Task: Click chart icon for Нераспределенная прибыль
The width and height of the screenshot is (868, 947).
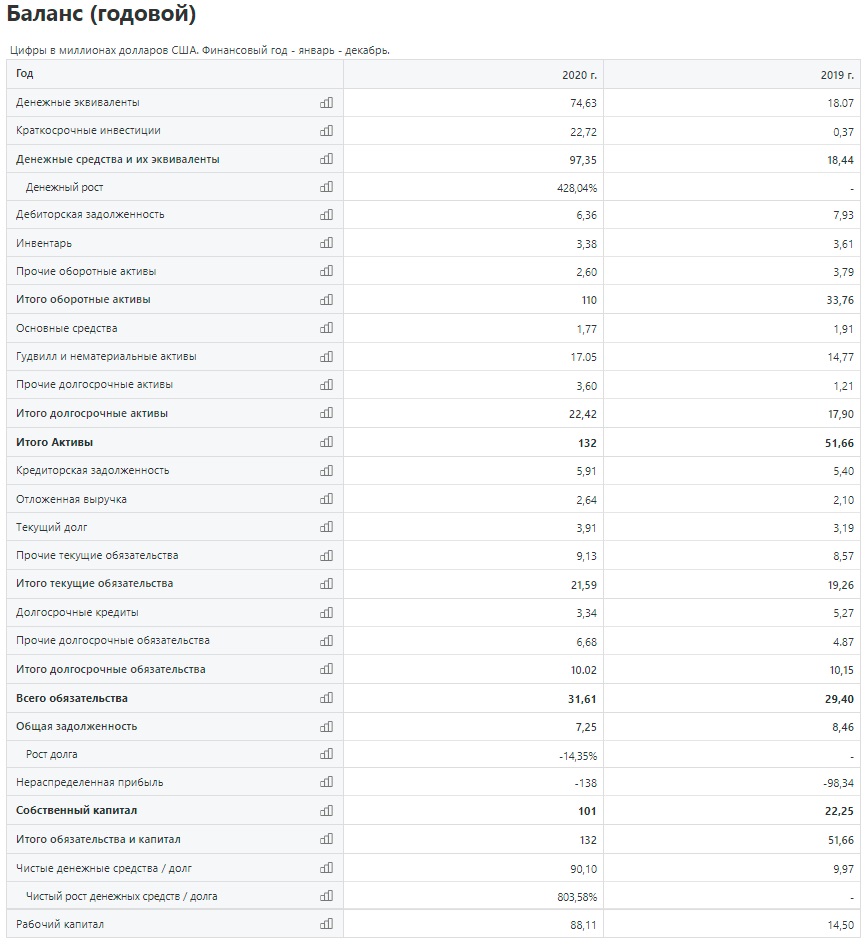Action: [326, 782]
